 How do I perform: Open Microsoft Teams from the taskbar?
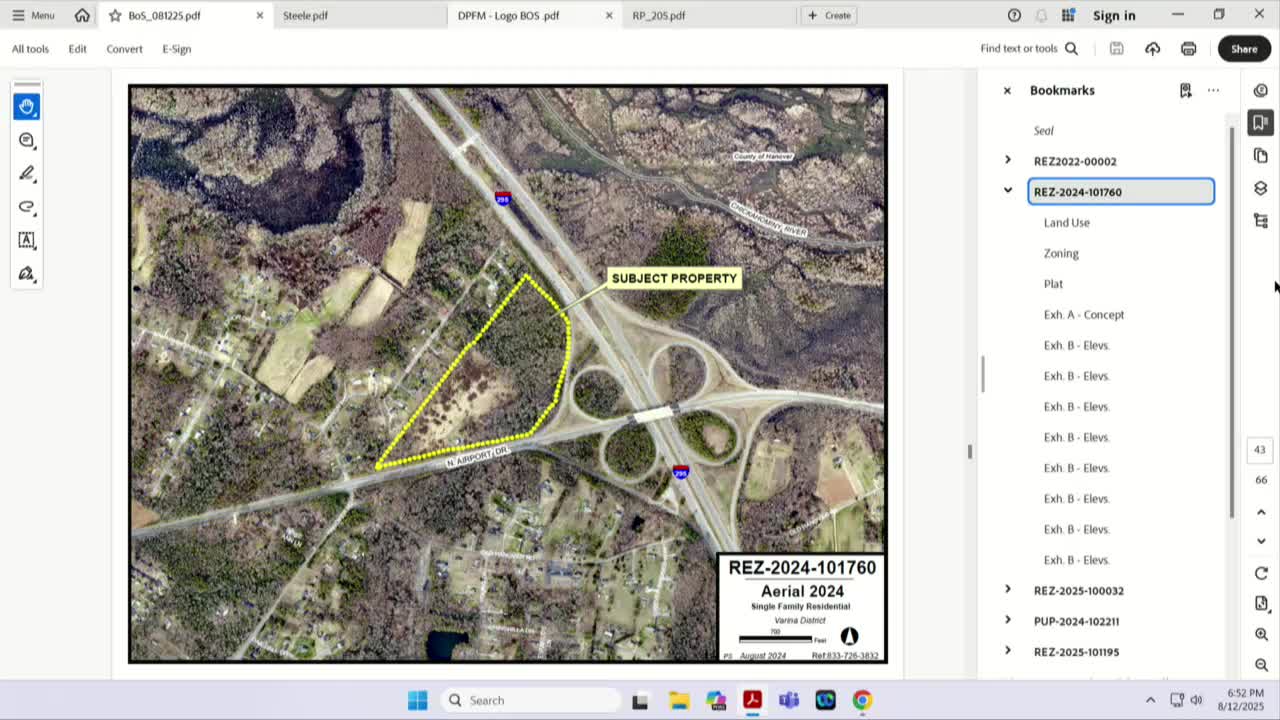tap(788, 700)
